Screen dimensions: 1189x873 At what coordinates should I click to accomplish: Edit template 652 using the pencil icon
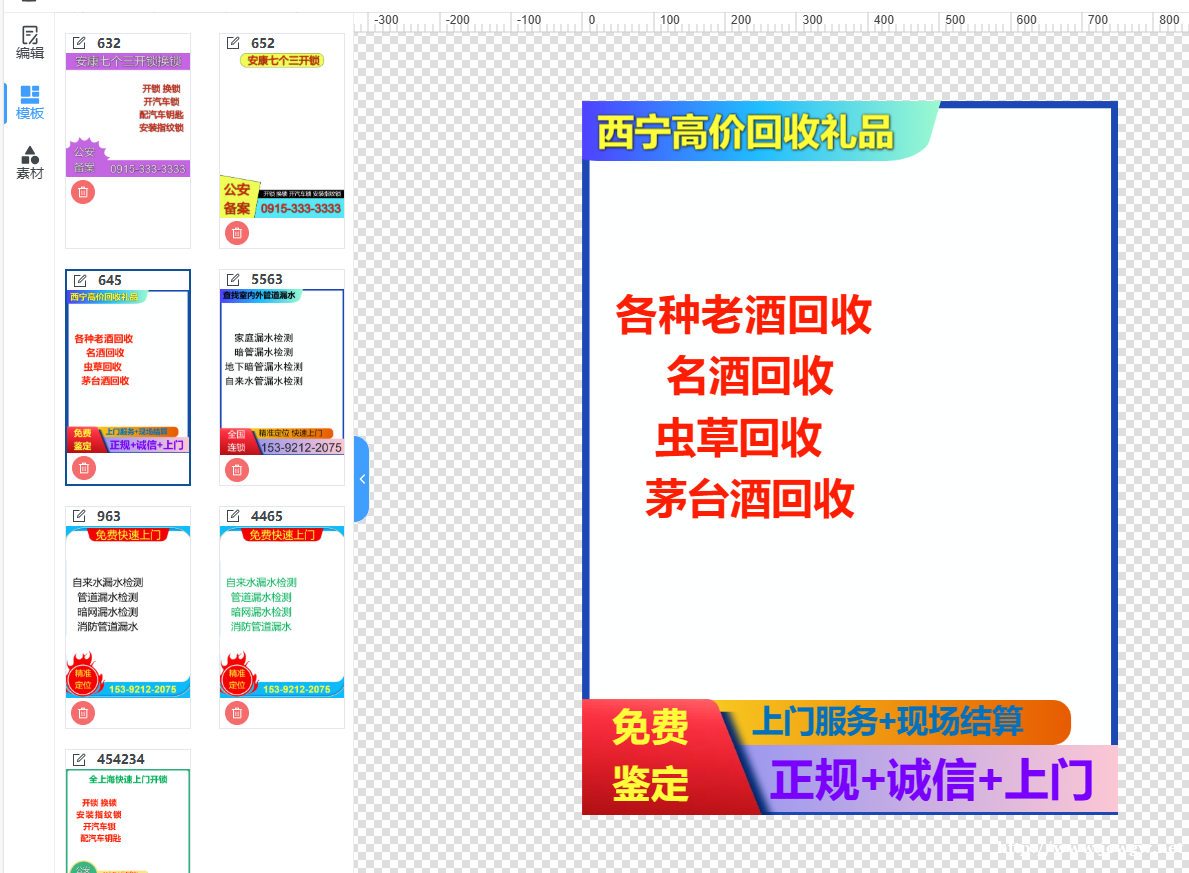235,42
